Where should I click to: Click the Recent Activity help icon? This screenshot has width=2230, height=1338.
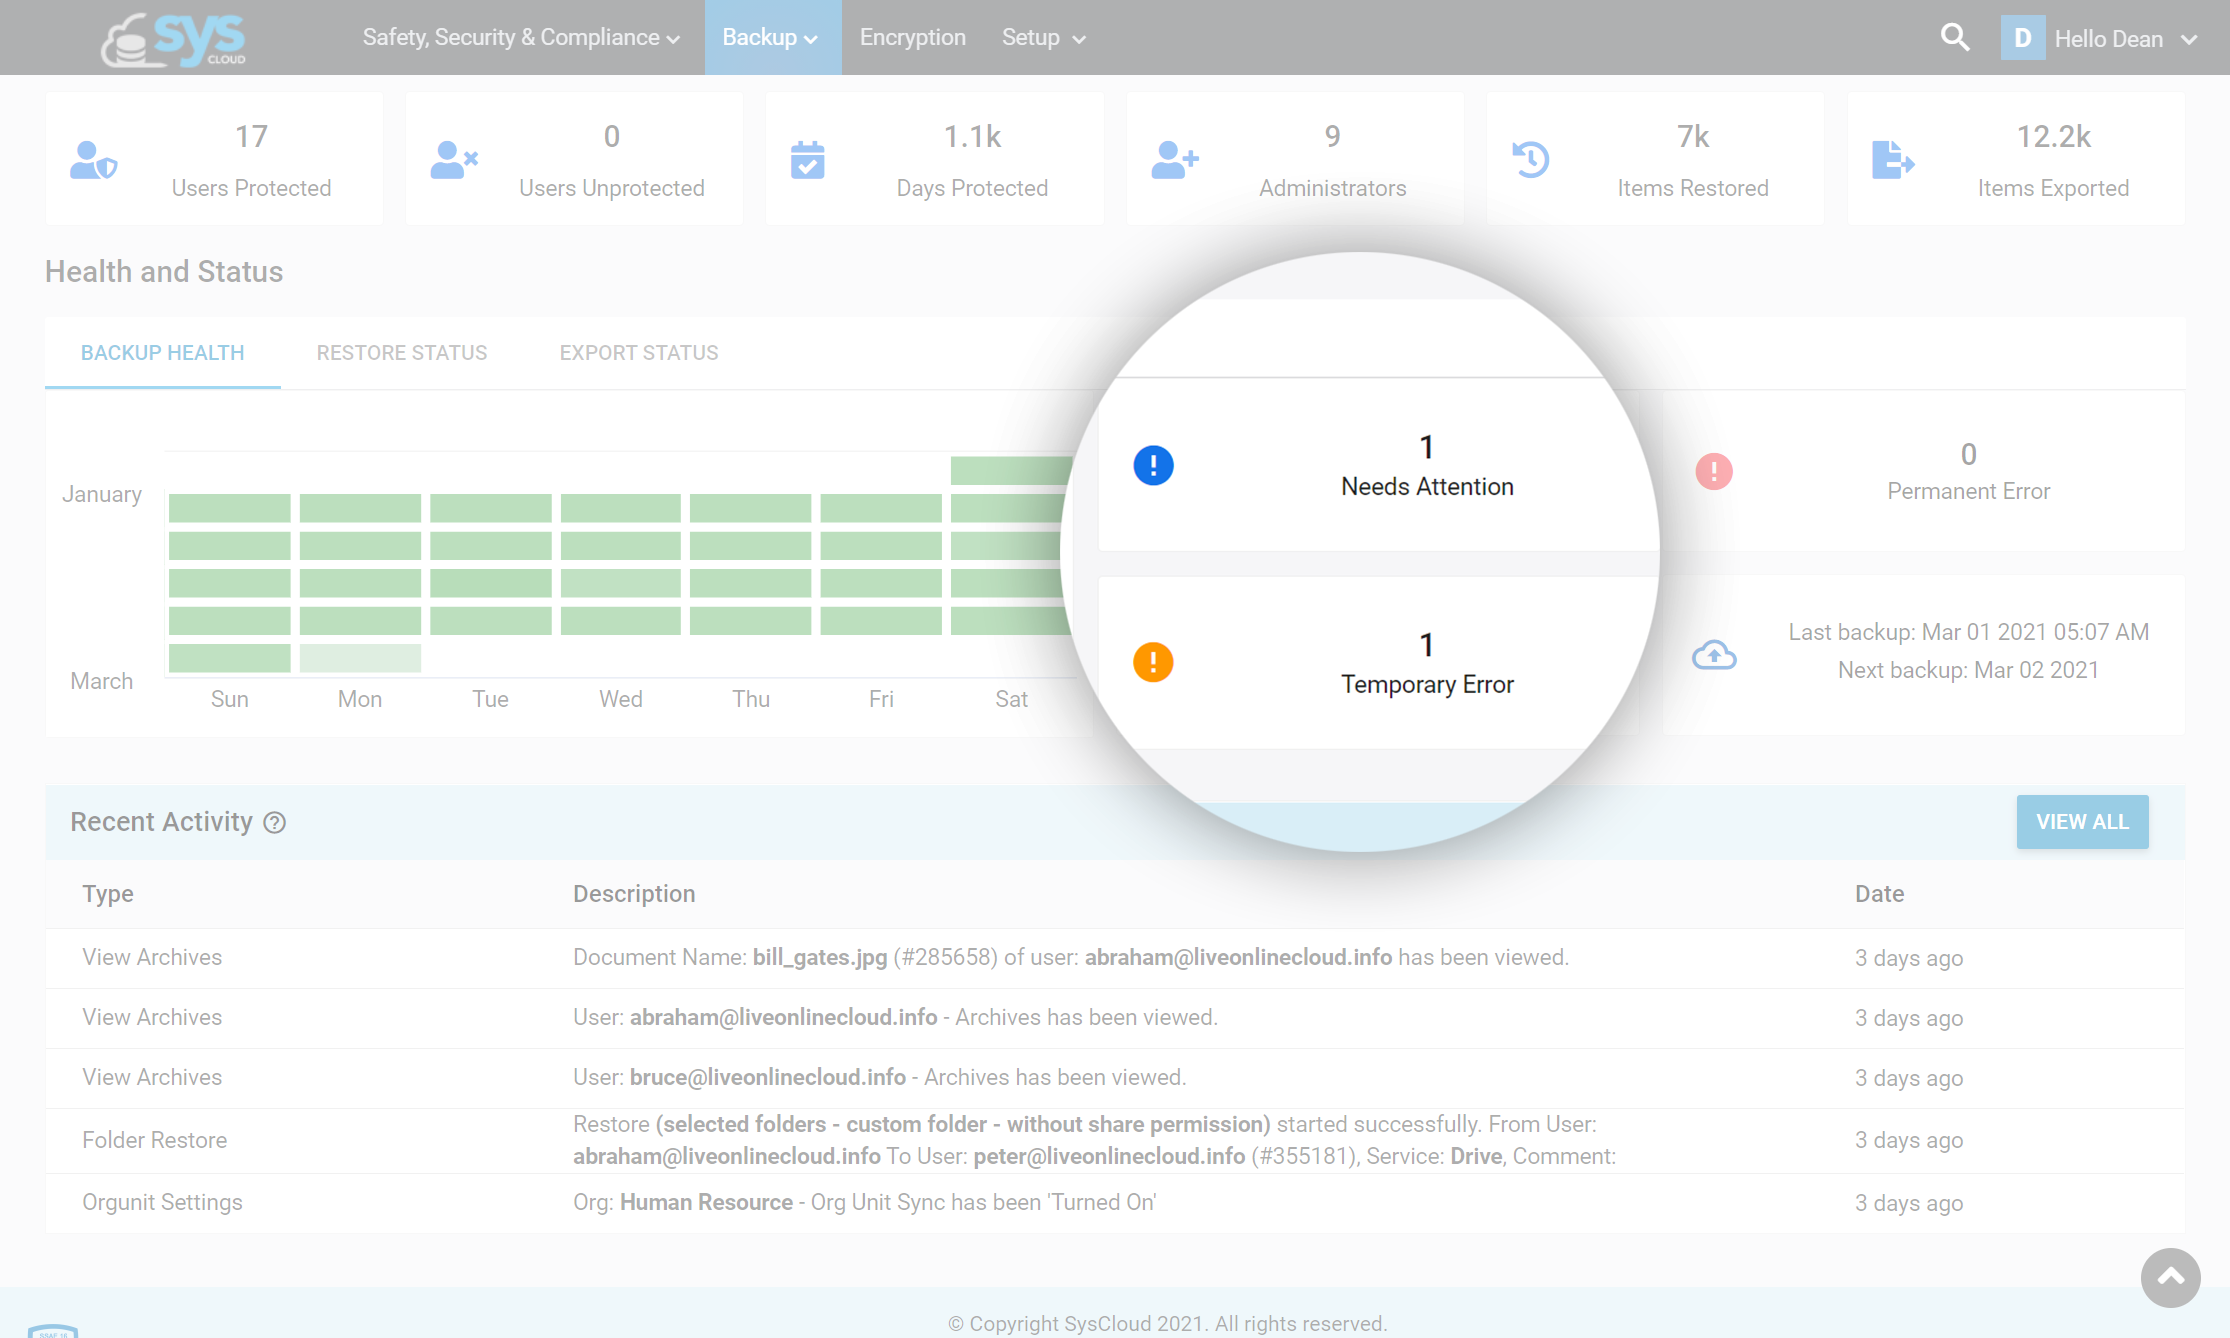(x=274, y=822)
